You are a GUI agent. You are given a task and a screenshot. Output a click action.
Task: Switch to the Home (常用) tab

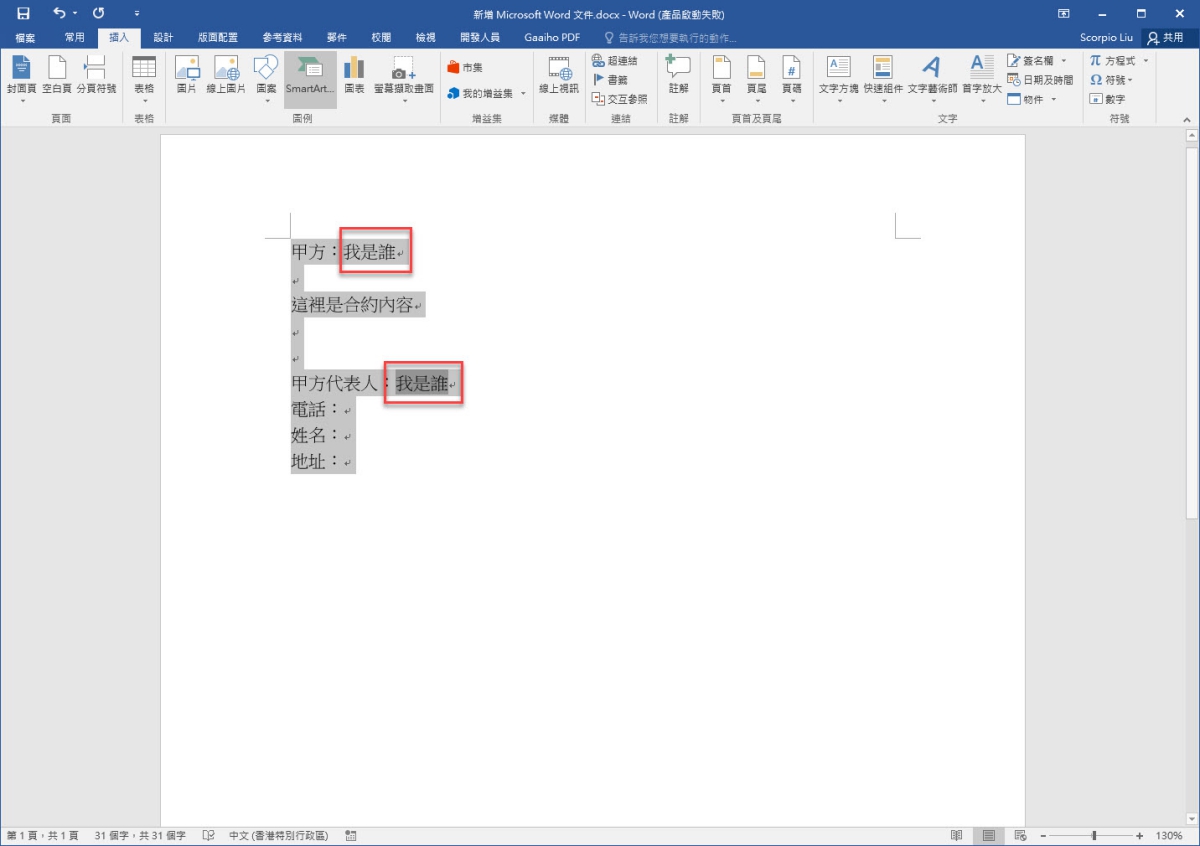75,38
